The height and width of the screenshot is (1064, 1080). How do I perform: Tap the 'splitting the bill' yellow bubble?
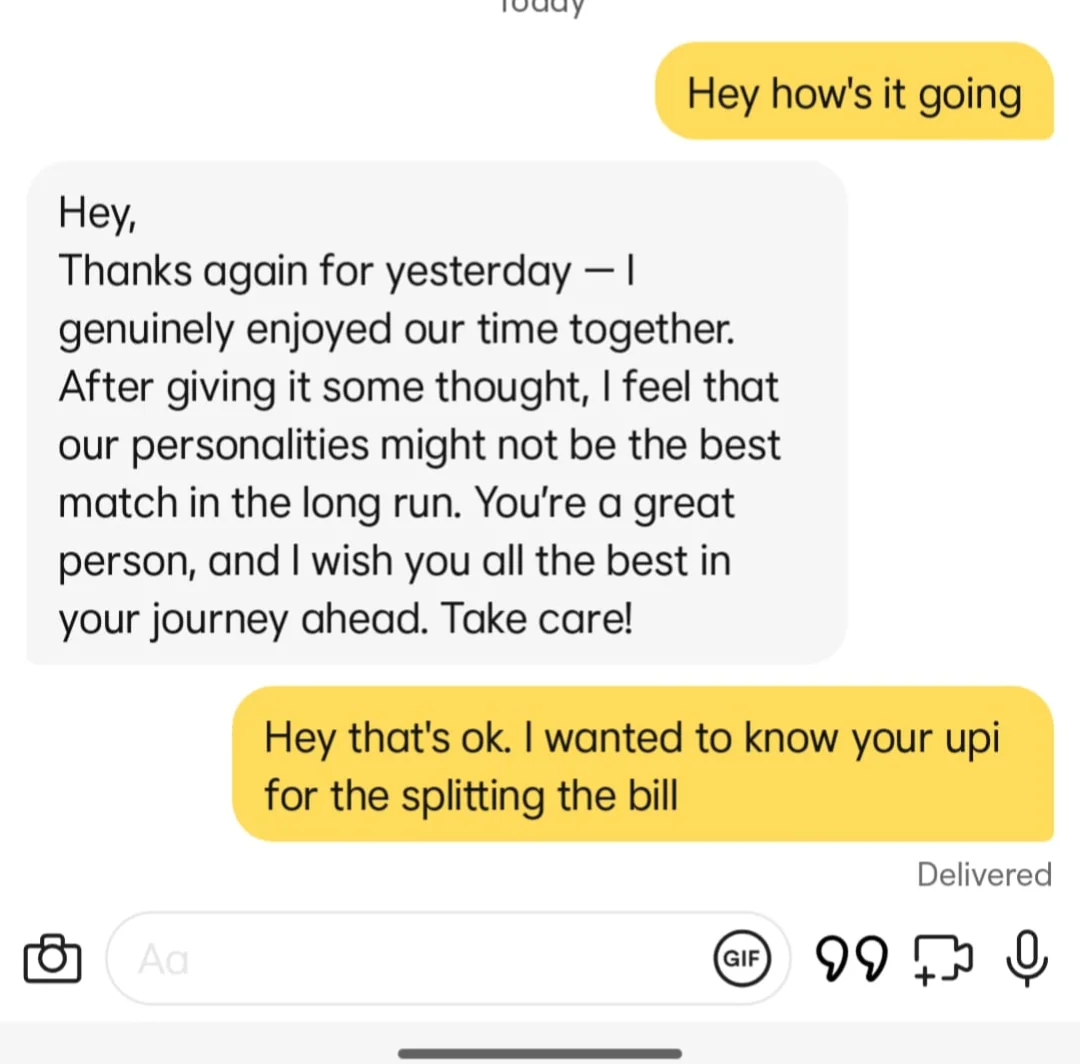(x=643, y=764)
